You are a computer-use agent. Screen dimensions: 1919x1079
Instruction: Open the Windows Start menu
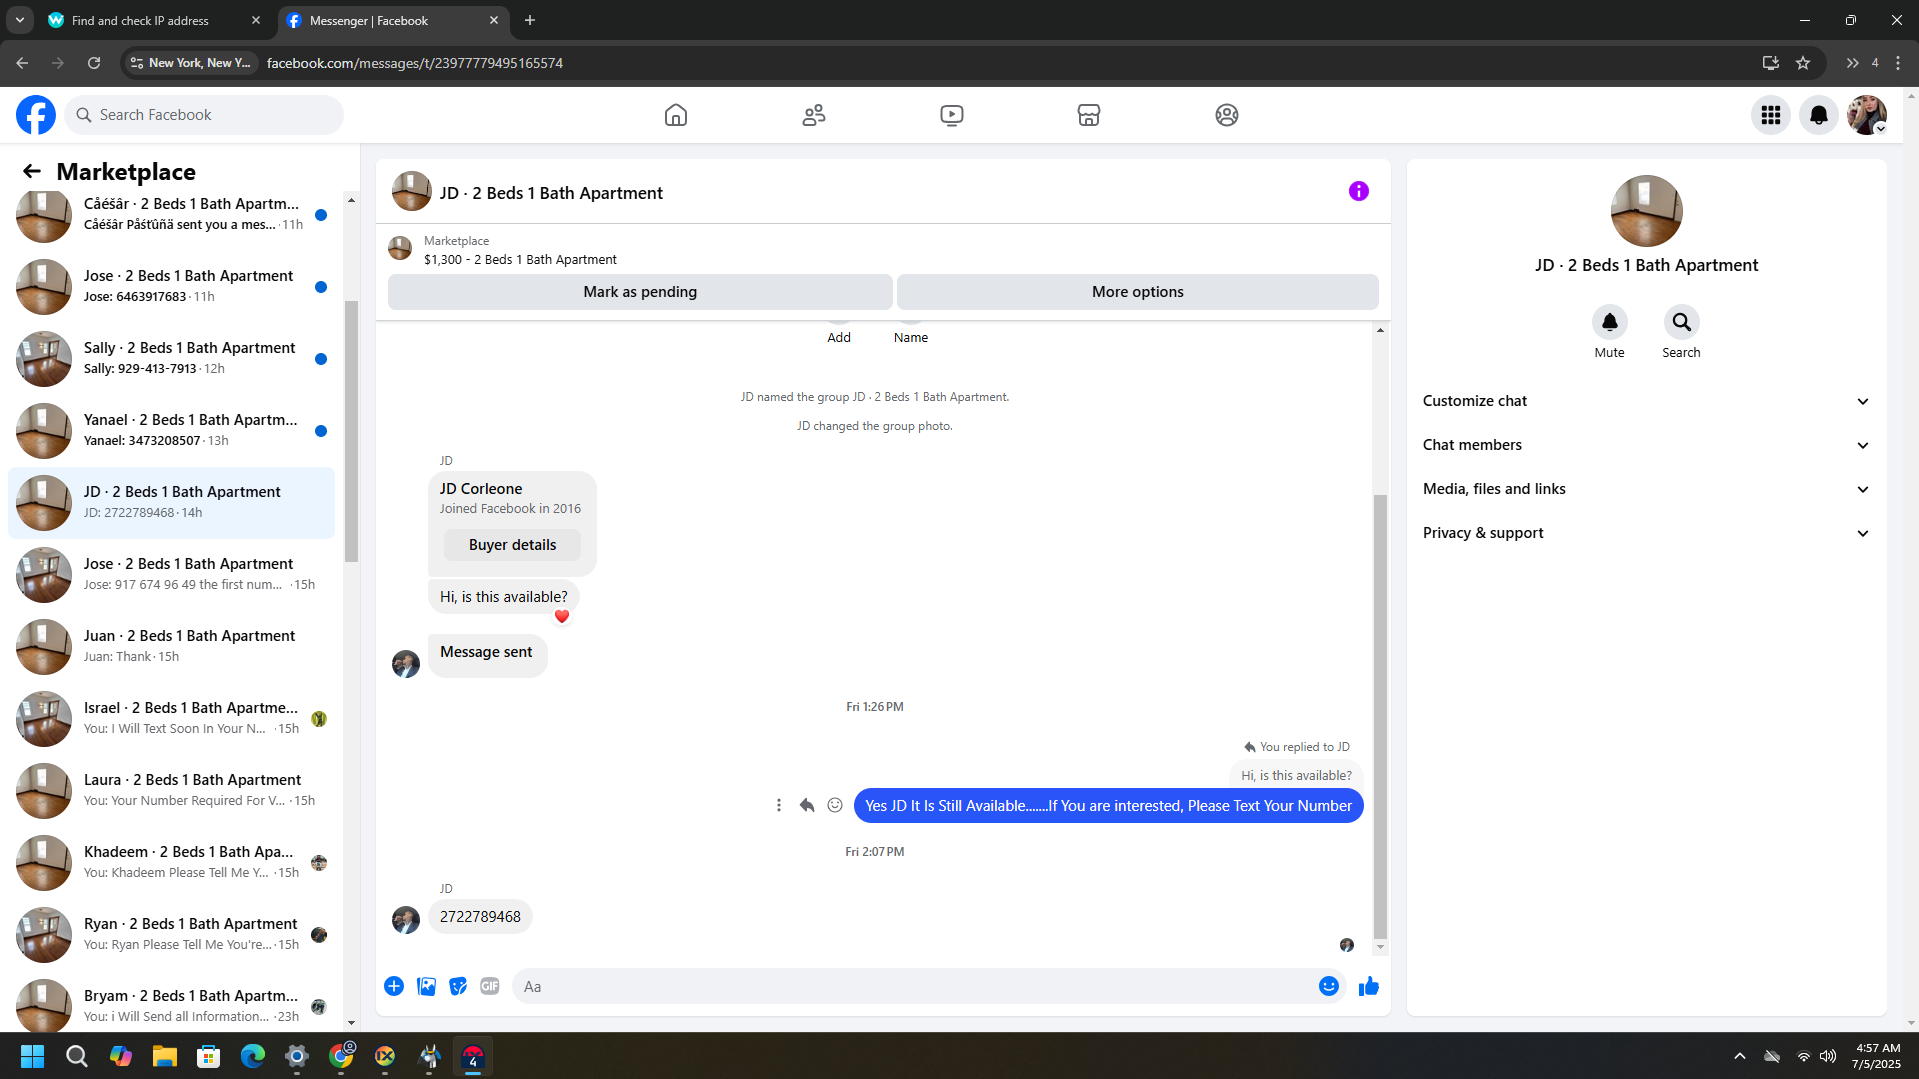pos(32,1056)
